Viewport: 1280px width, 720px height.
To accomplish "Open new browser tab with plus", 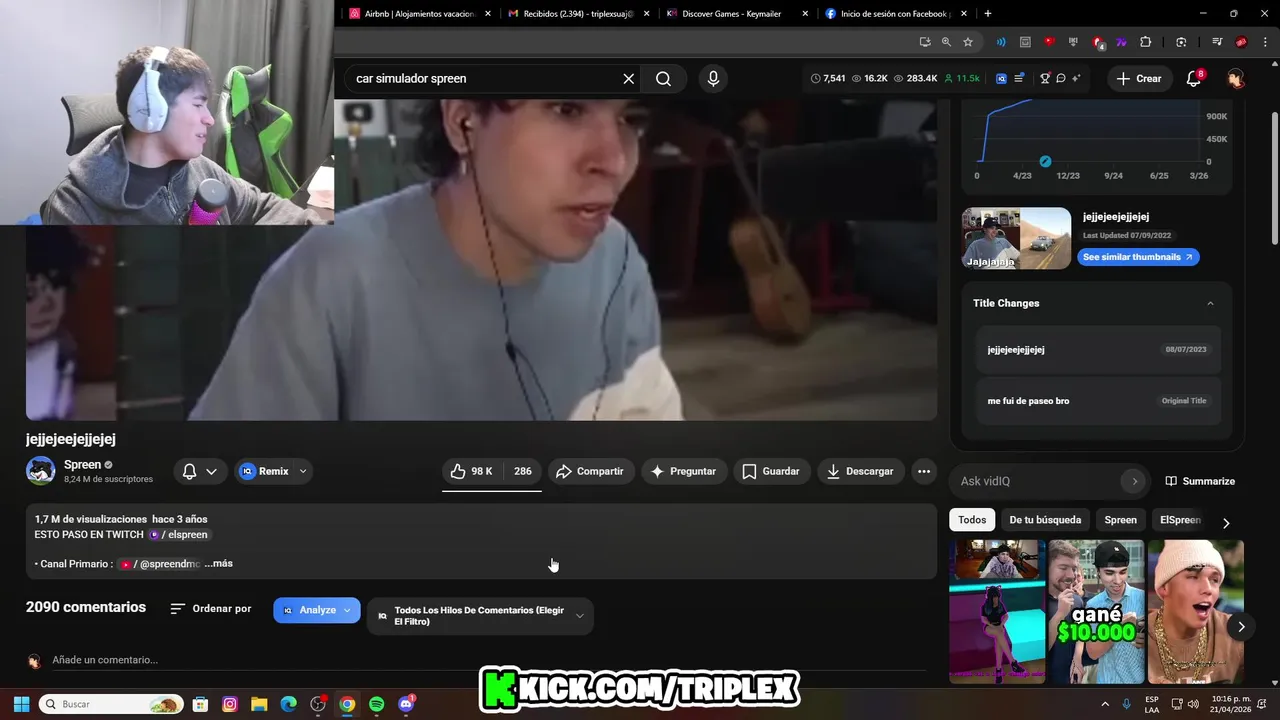I will [988, 14].
